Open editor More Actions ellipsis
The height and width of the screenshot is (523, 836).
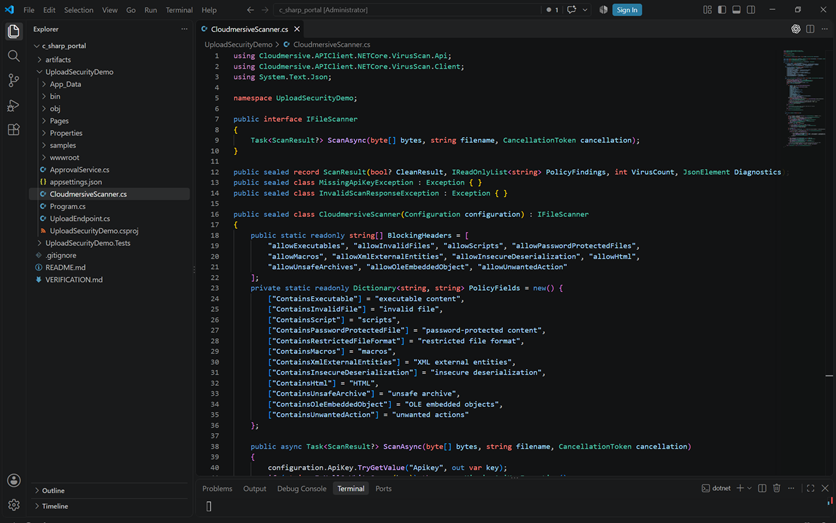point(824,29)
